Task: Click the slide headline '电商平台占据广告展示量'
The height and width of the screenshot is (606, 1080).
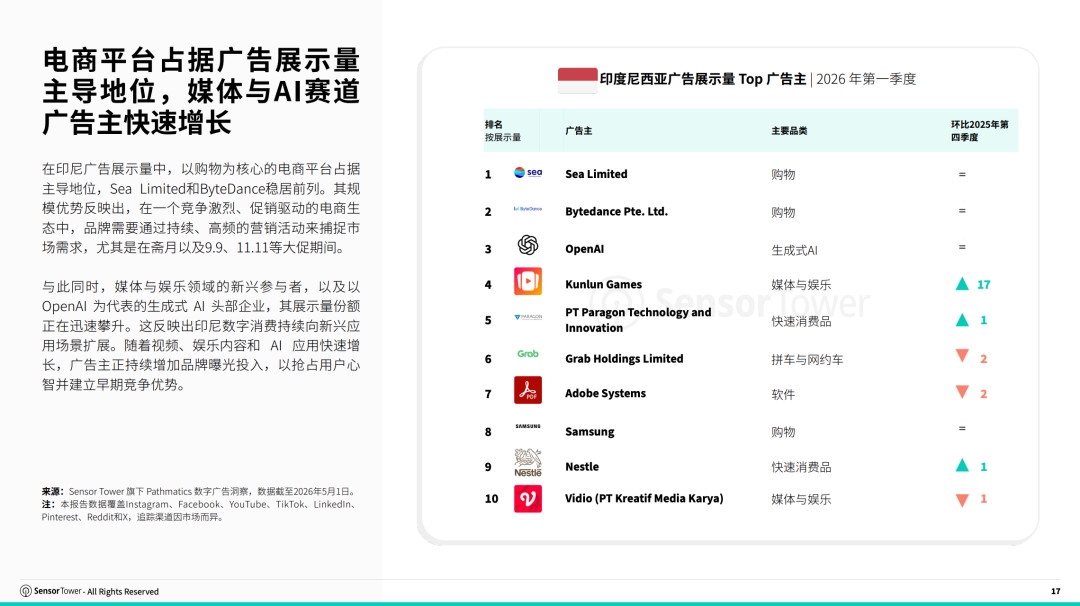Action: pos(201,59)
